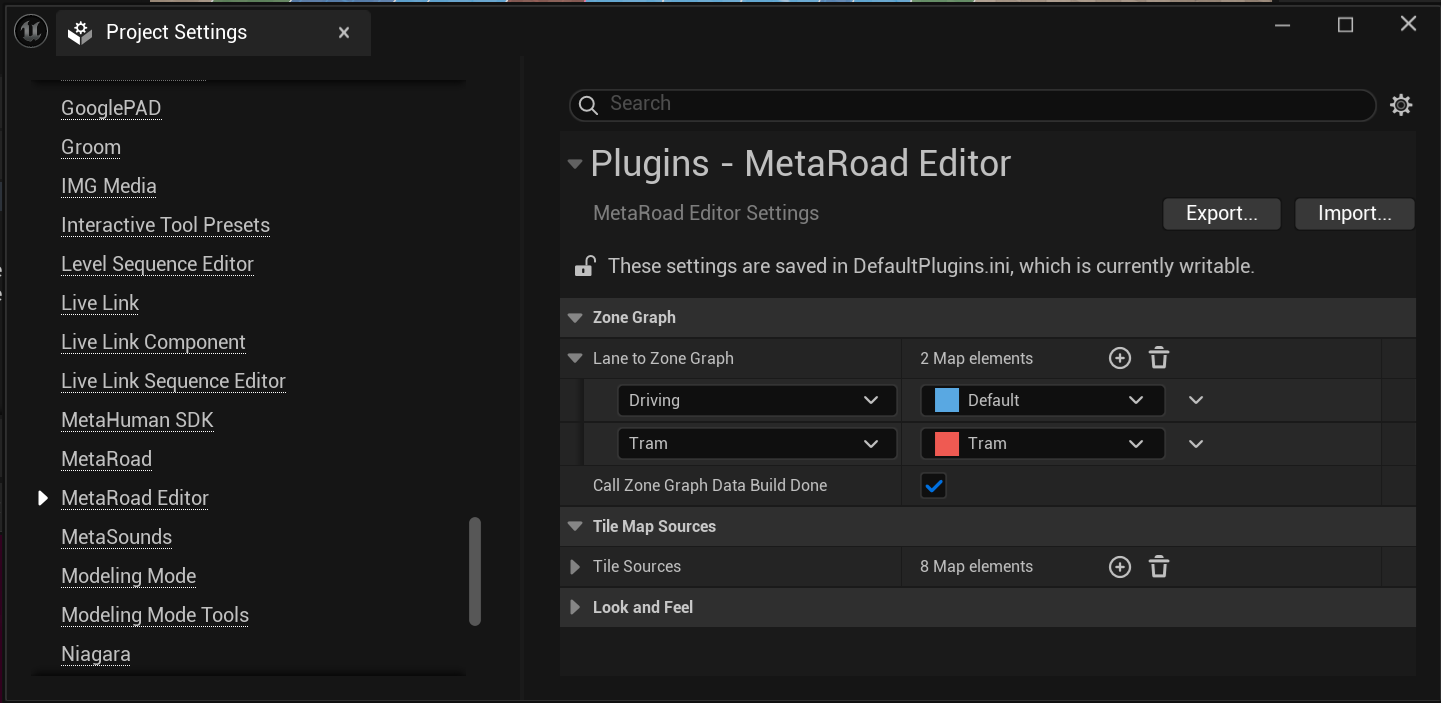The width and height of the screenshot is (1441, 703).
Task: Collapse the Tile Map Sources section
Action: pos(575,526)
